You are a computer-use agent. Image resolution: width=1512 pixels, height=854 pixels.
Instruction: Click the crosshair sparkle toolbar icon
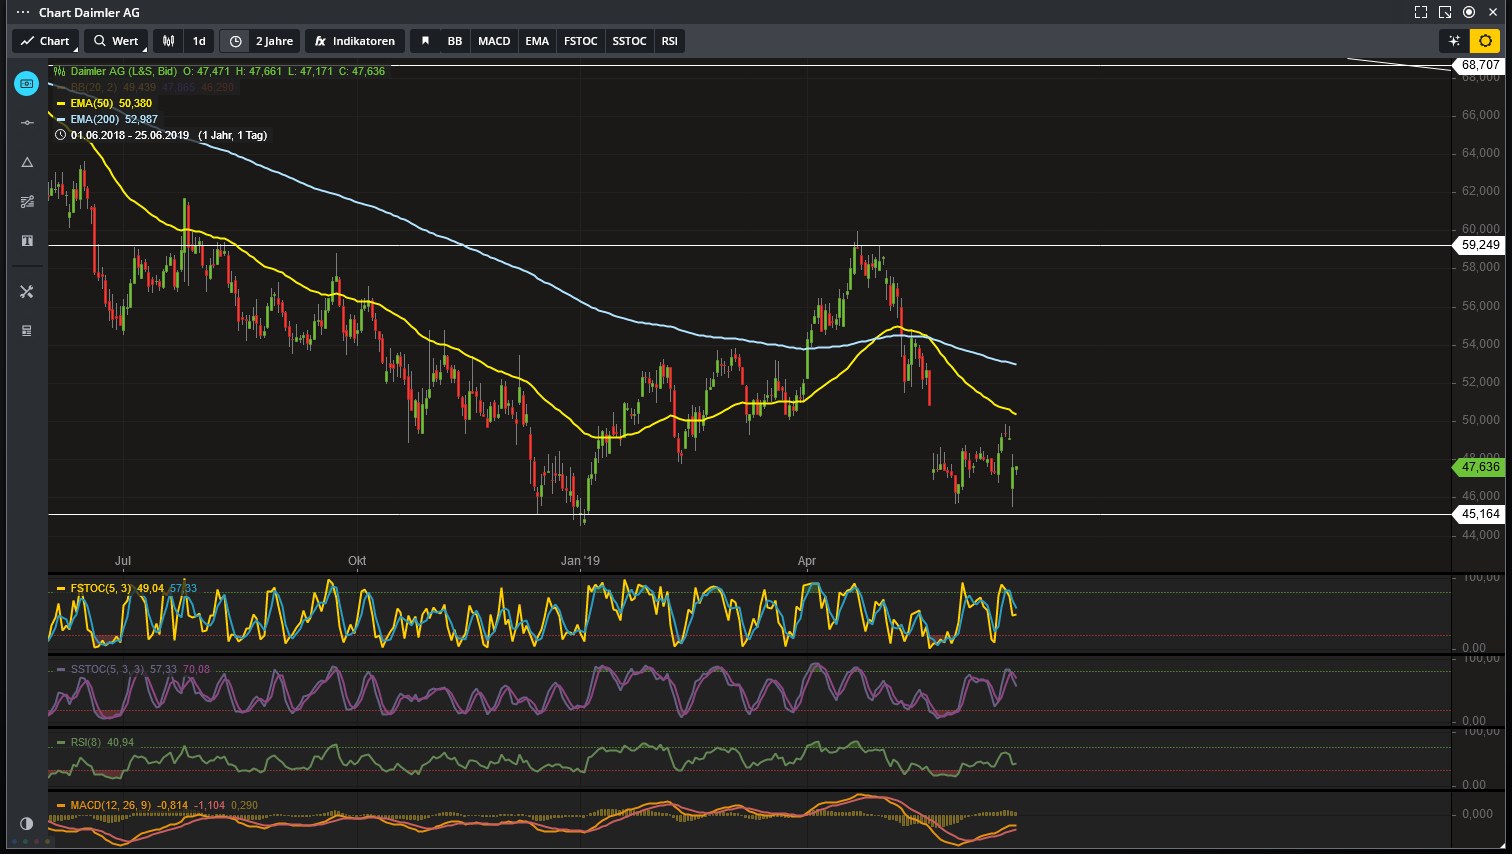click(x=1455, y=41)
